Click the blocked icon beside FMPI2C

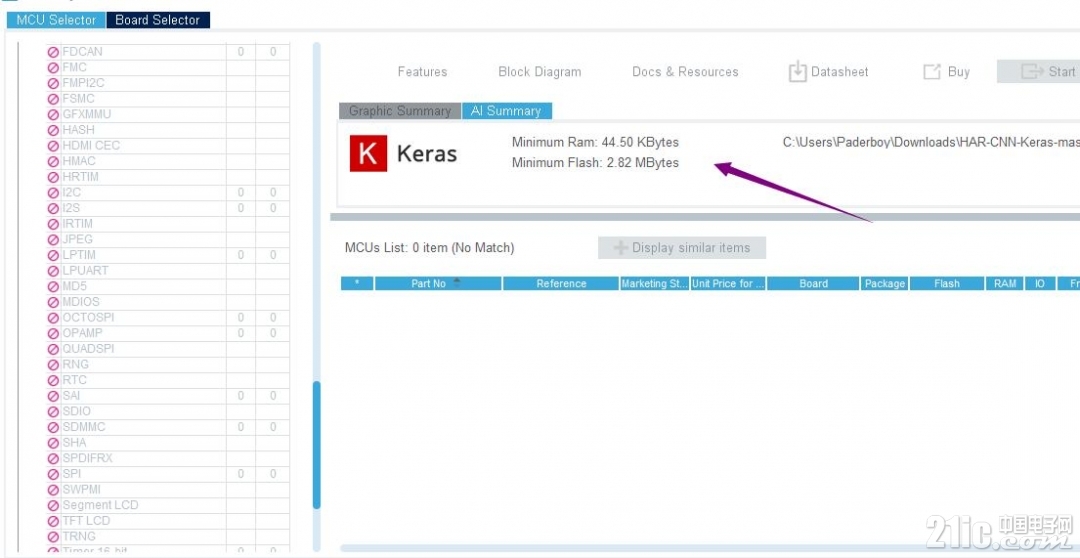[53, 83]
